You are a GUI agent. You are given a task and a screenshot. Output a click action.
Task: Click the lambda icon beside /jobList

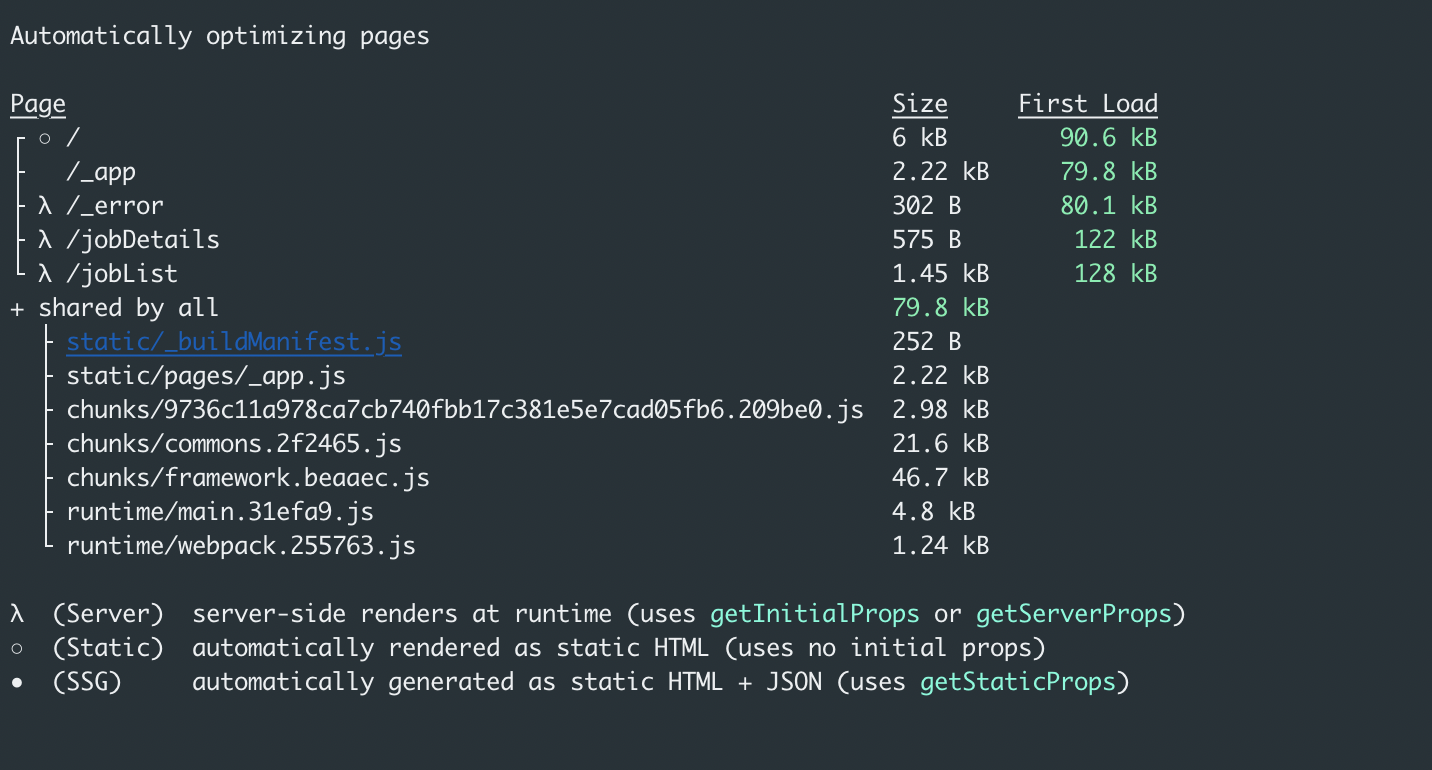pyautogui.click(x=44, y=273)
